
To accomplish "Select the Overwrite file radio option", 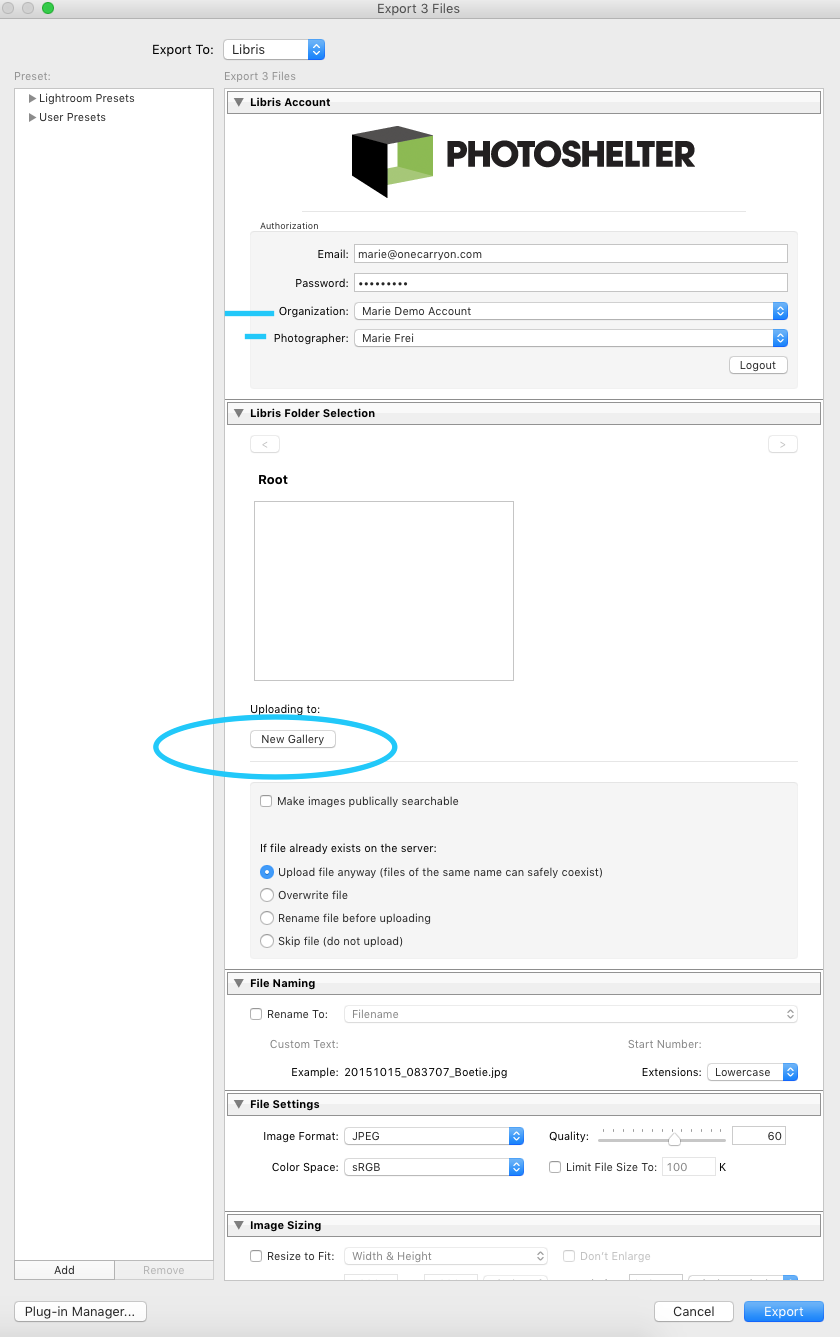I will coord(267,895).
